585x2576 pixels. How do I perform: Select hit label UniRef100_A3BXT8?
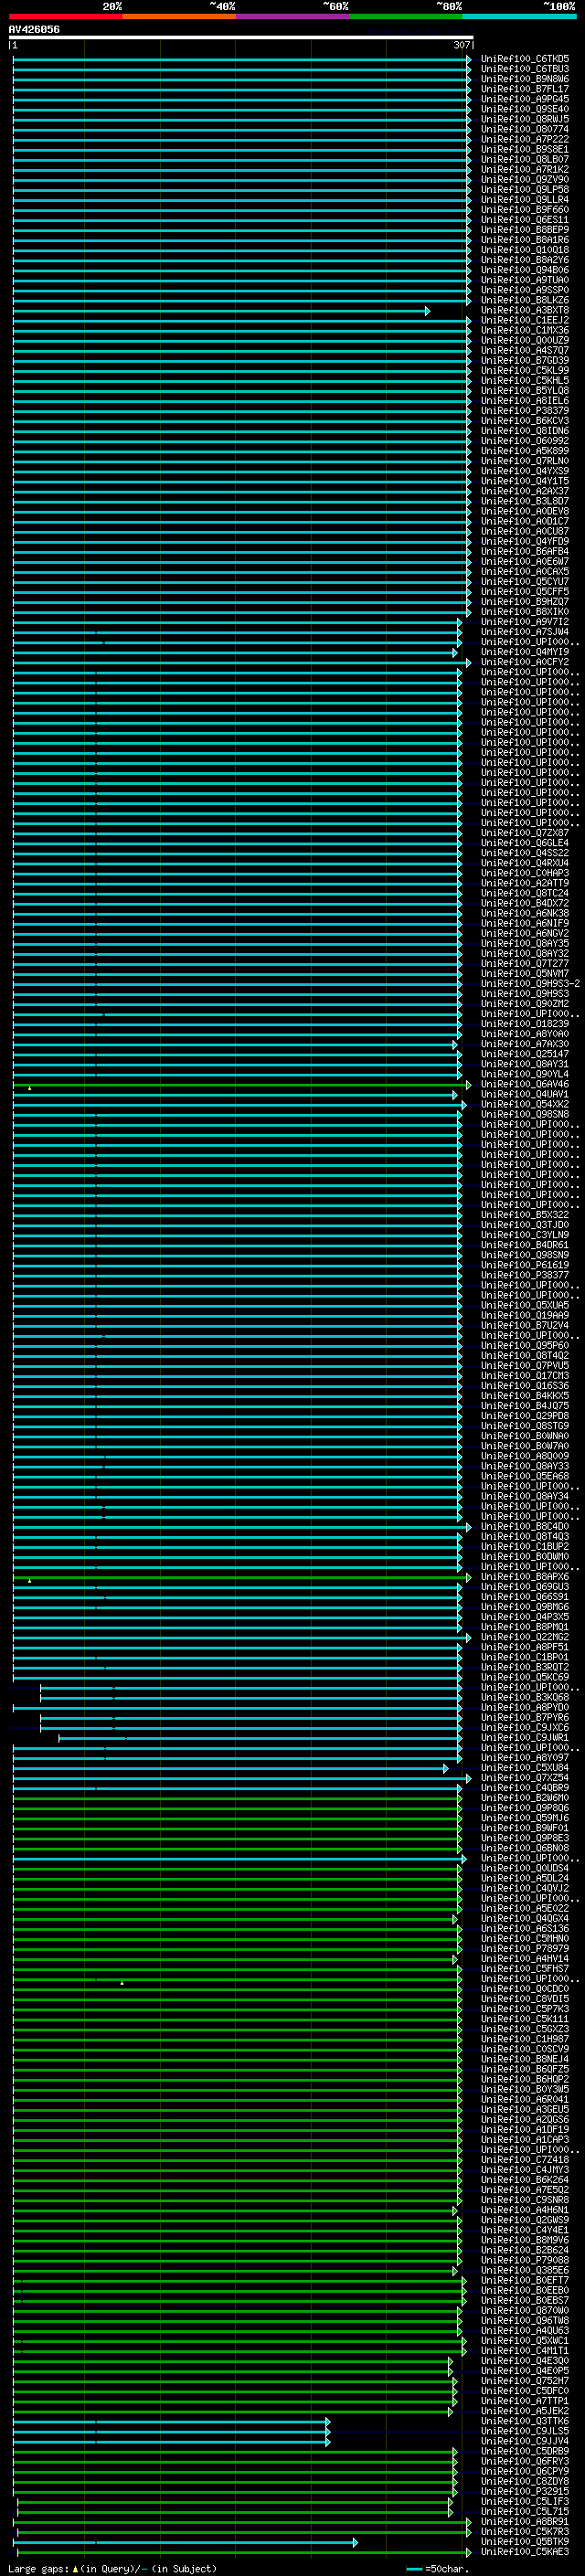coord(525,310)
